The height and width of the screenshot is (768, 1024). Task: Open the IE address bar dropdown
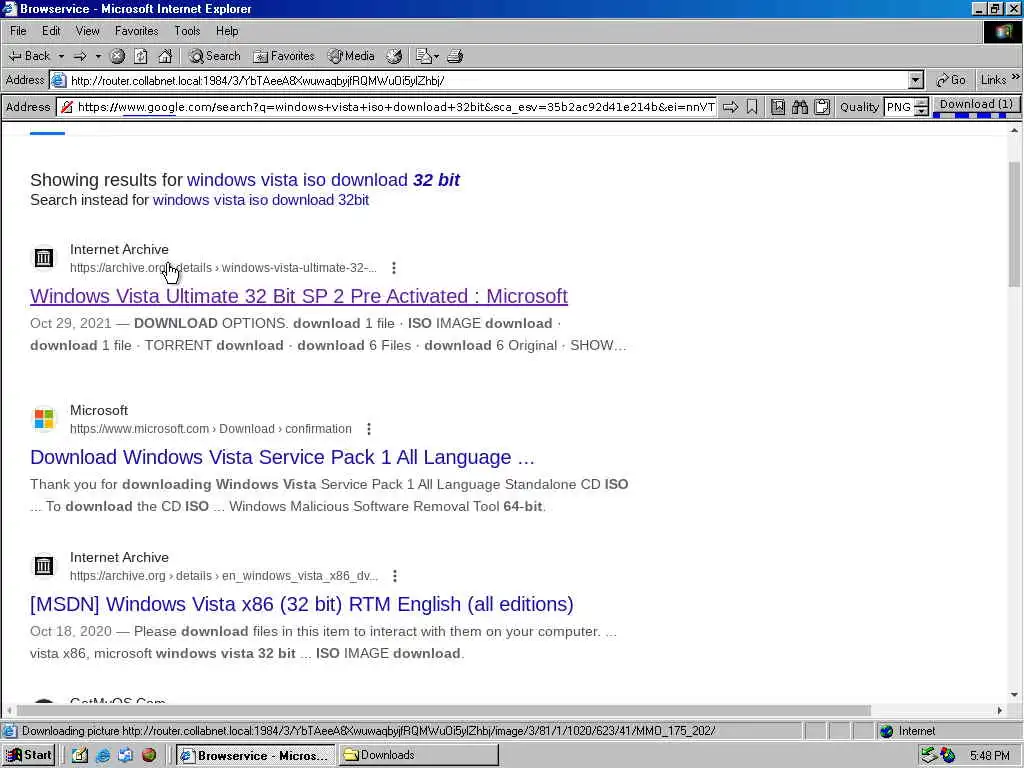pos(916,80)
